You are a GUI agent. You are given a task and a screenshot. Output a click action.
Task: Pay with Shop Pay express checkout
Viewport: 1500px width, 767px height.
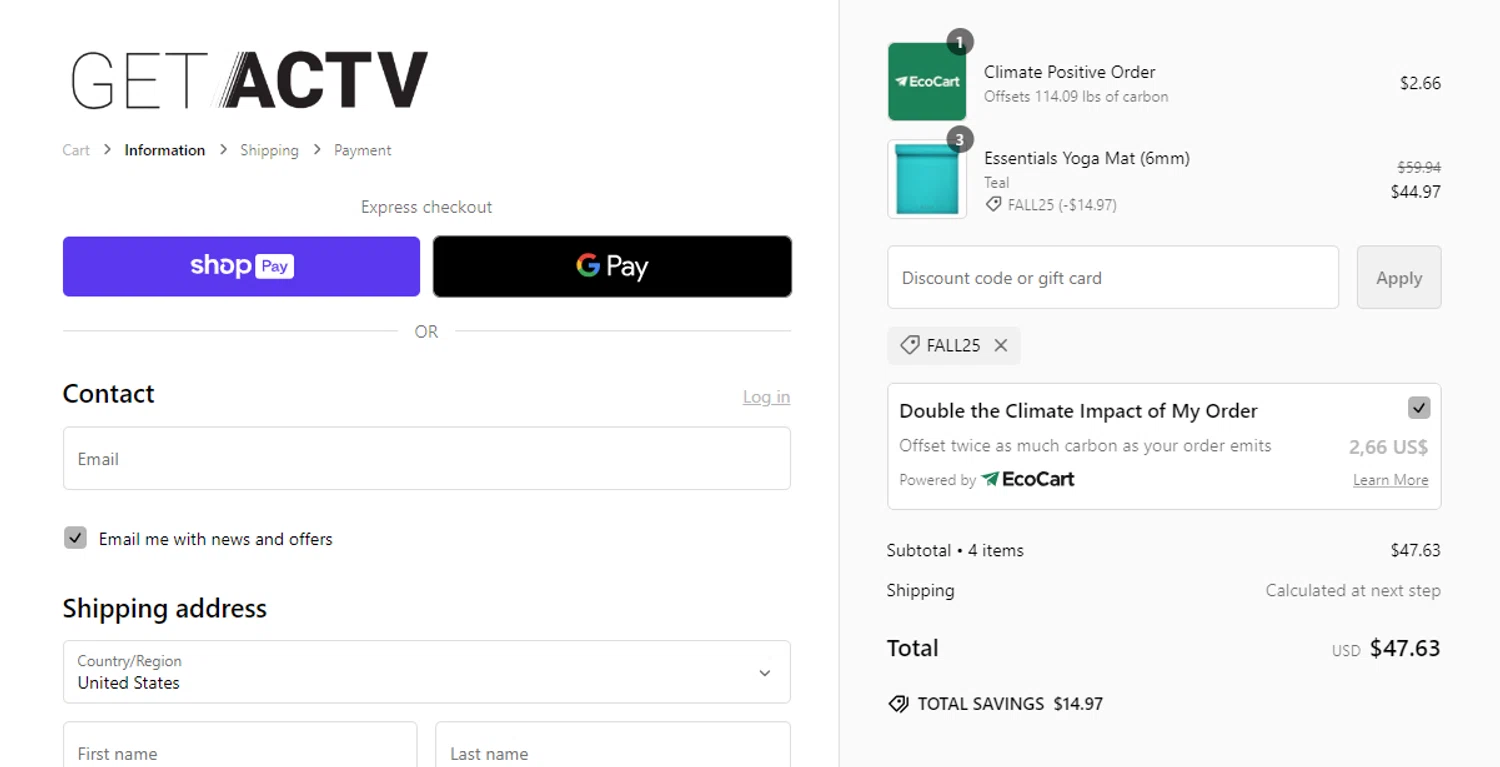tap(241, 266)
